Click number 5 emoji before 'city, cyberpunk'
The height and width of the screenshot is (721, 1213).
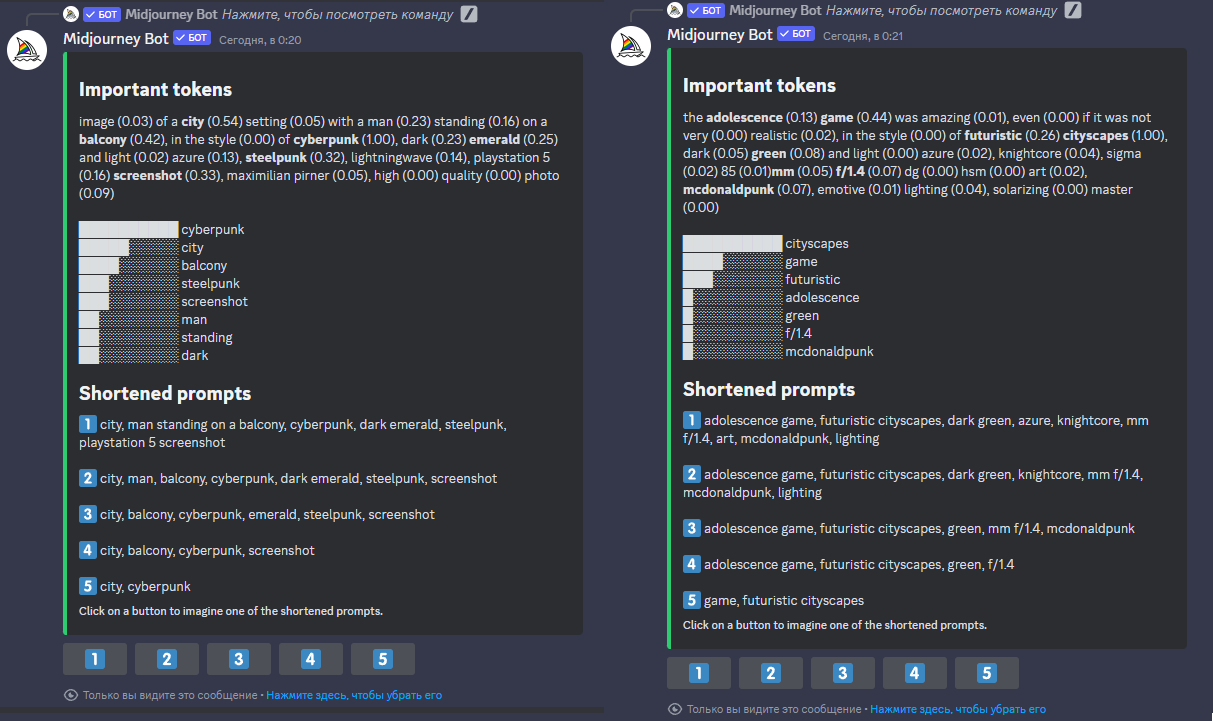(x=88, y=586)
